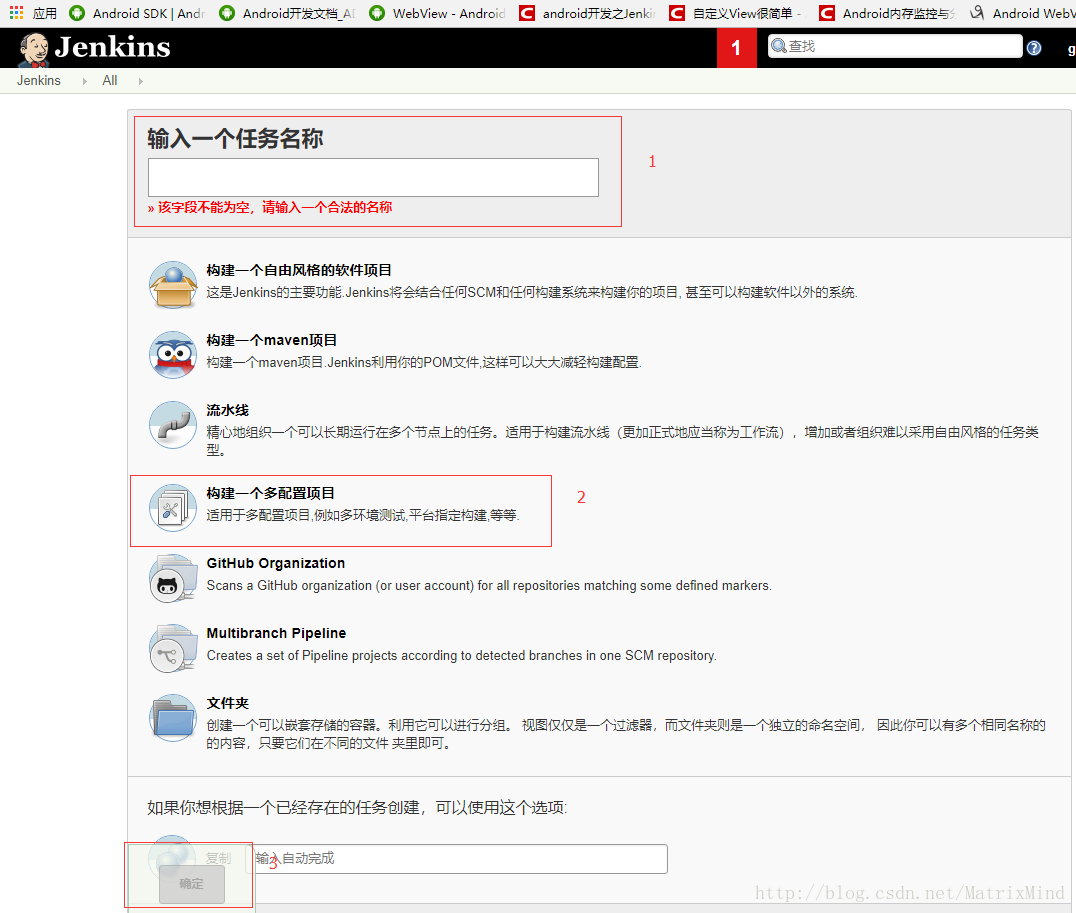The width and height of the screenshot is (1076, 913).
Task: Open 自定义View很简单 bookmark
Action: tap(736, 13)
